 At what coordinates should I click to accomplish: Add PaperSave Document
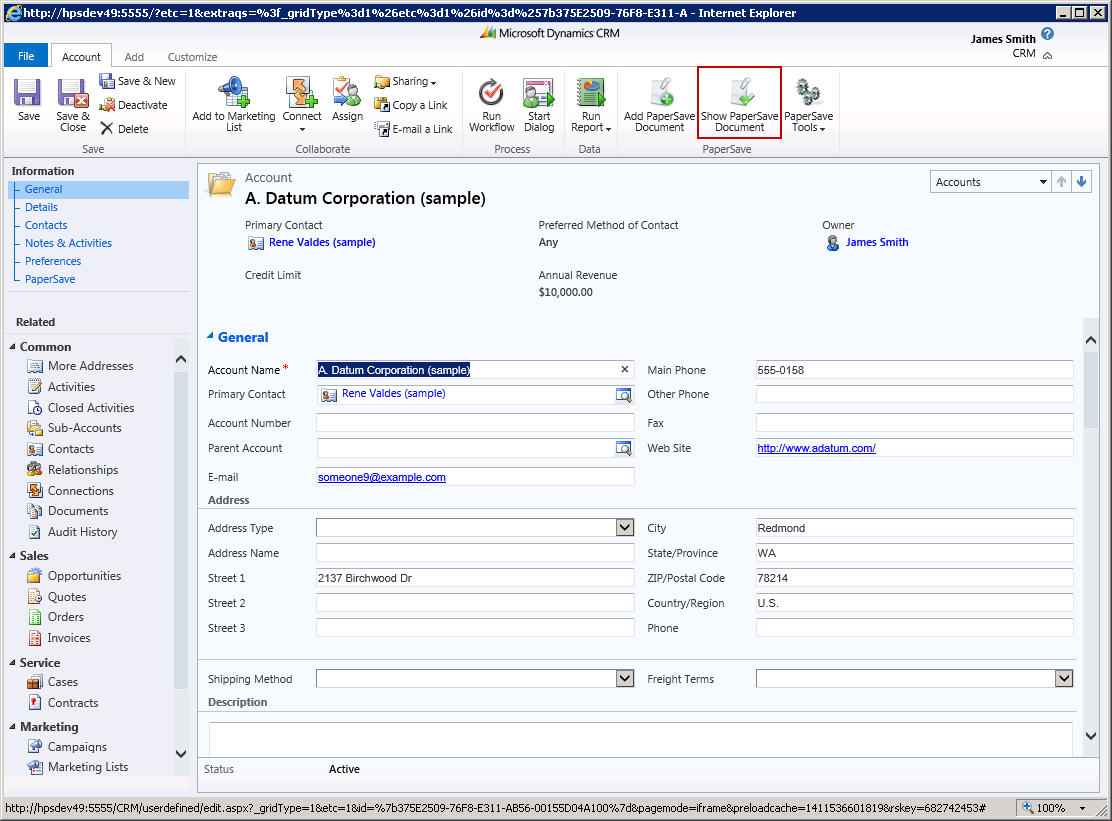coord(660,105)
